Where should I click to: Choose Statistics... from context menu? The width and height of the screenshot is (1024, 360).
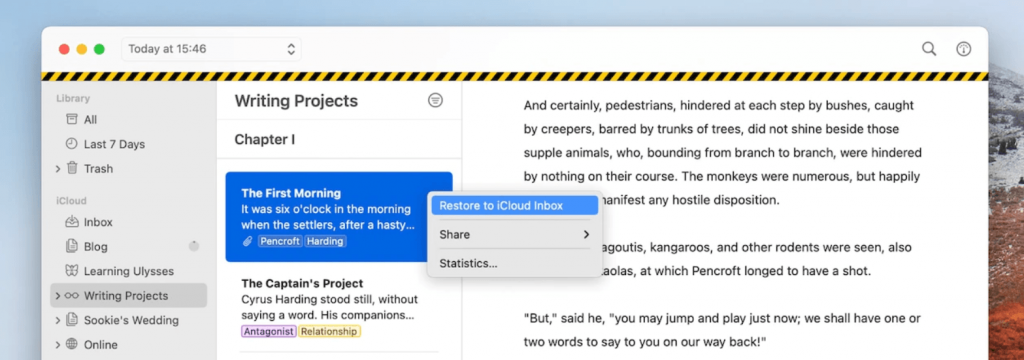pyautogui.click(x=514, y=263)
